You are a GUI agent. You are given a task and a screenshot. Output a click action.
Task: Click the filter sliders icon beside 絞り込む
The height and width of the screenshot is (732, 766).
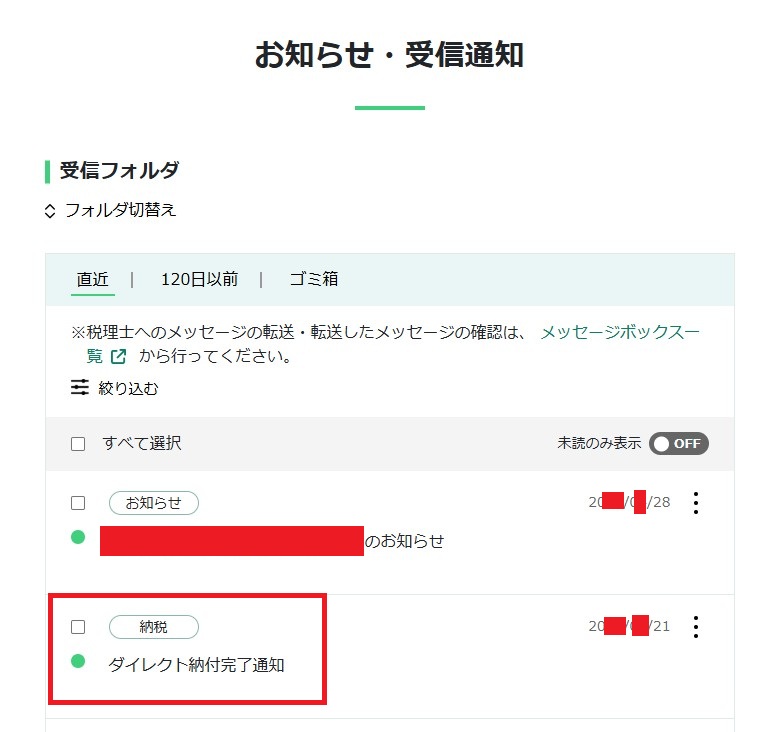[80, 387]
